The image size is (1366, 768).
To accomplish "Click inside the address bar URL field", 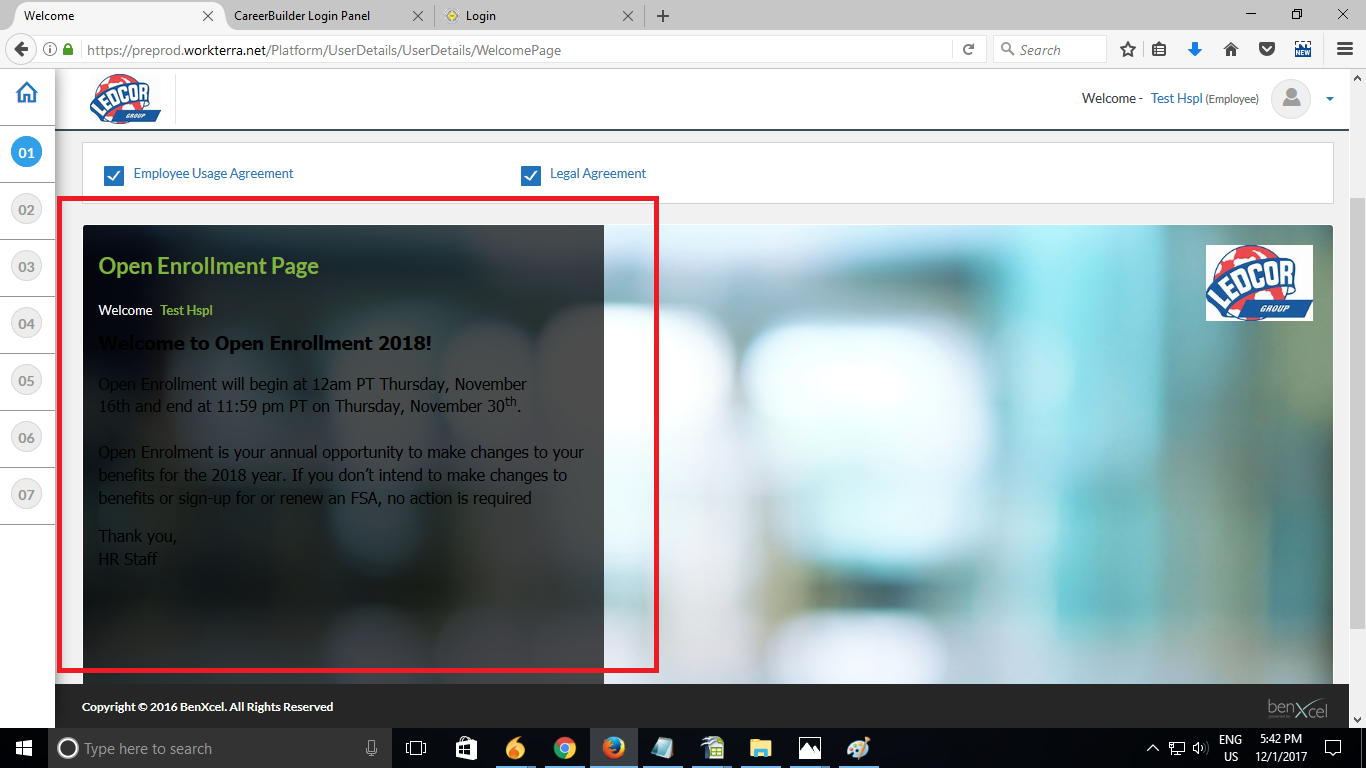I will click(x=400, y=49).
